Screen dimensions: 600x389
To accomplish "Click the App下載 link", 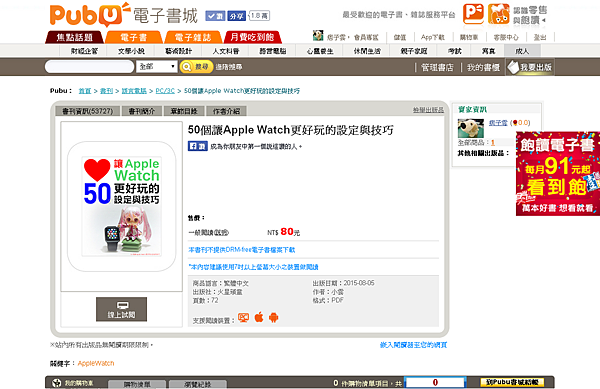I will (x=433, y=37).
